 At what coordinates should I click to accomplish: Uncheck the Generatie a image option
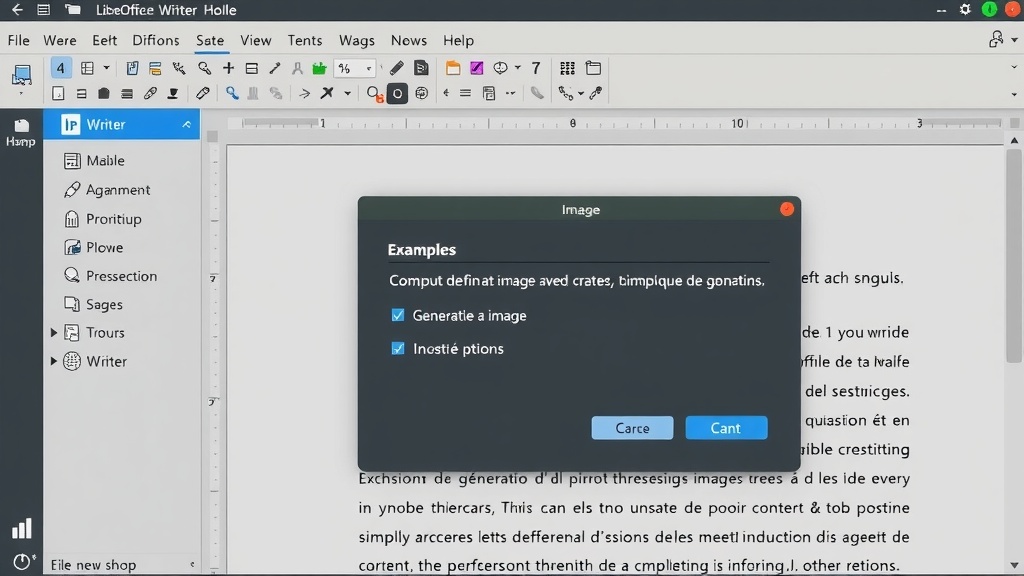pyautogui.click(x=398, y=315)
